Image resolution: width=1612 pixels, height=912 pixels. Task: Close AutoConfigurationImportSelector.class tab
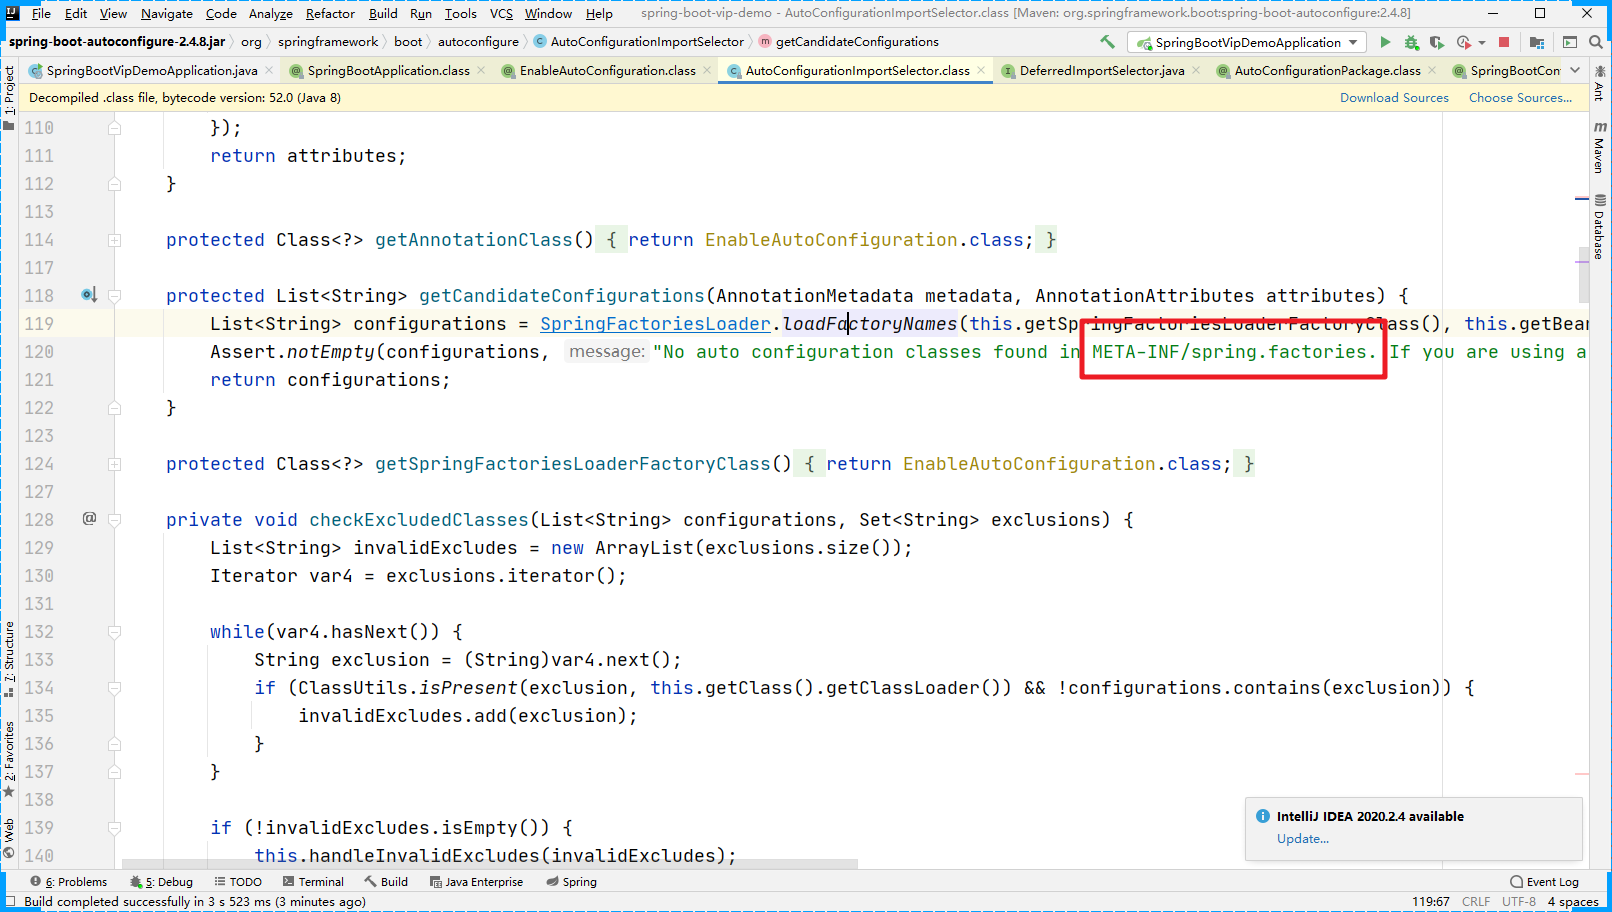(981, 70)
